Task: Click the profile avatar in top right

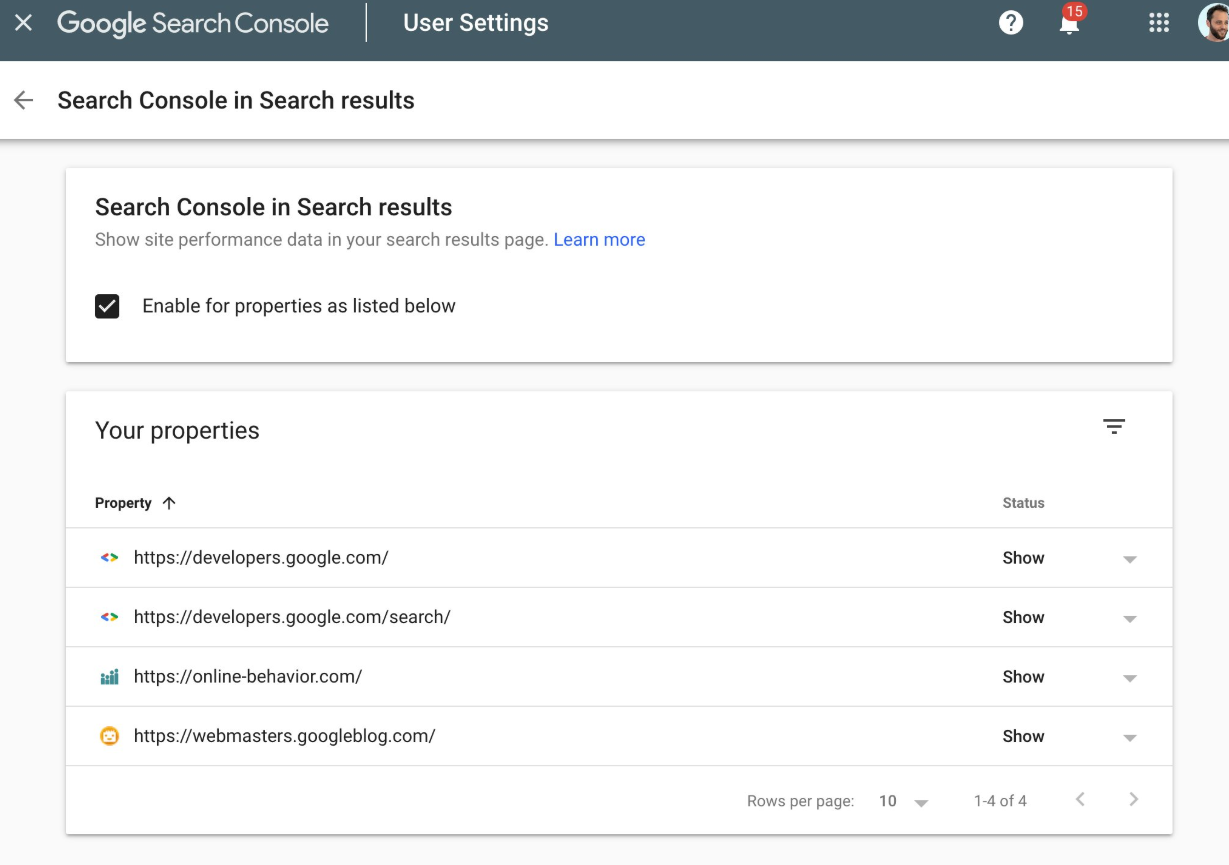Action: 1210,22
